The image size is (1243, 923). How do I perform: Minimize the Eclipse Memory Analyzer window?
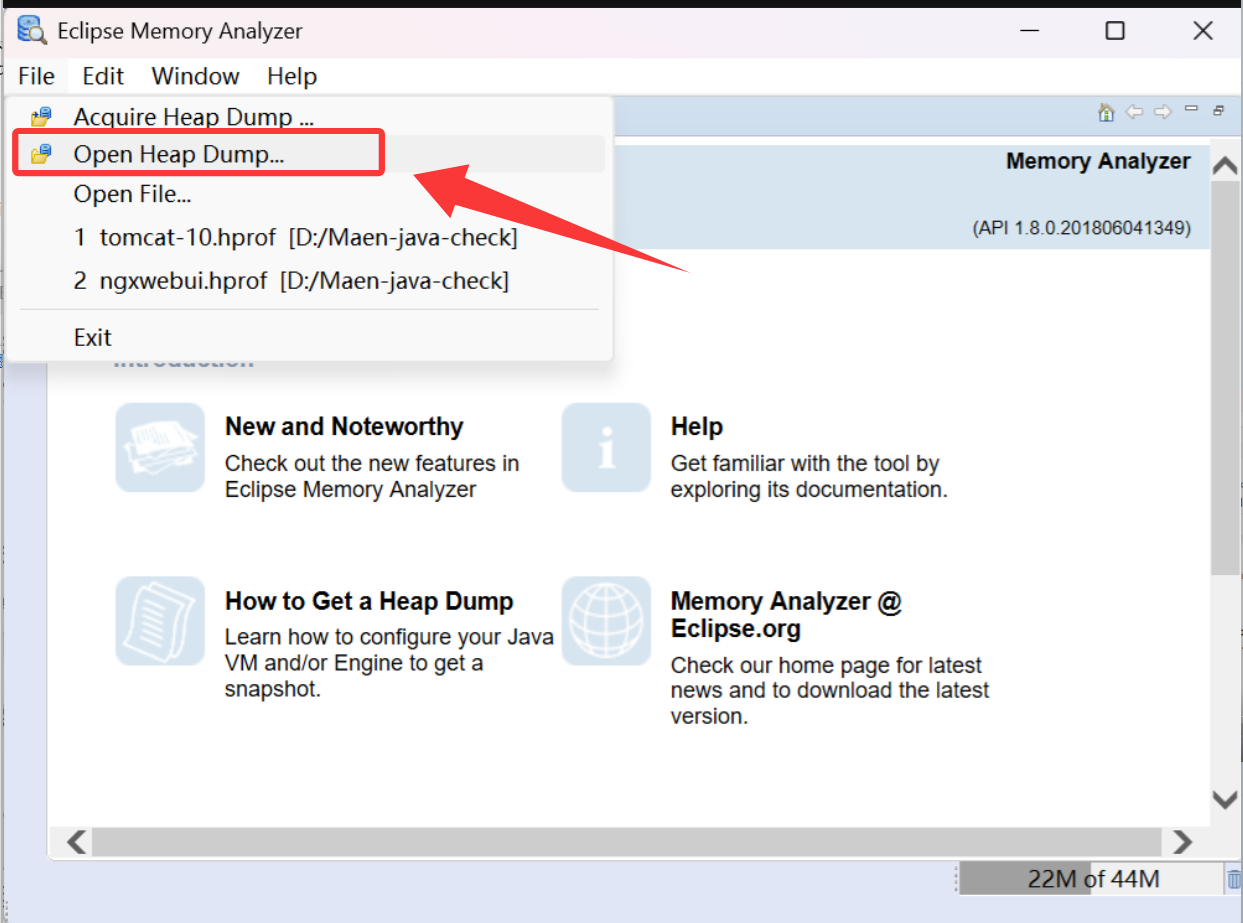pyautogui.click(x=1029, y=31)
